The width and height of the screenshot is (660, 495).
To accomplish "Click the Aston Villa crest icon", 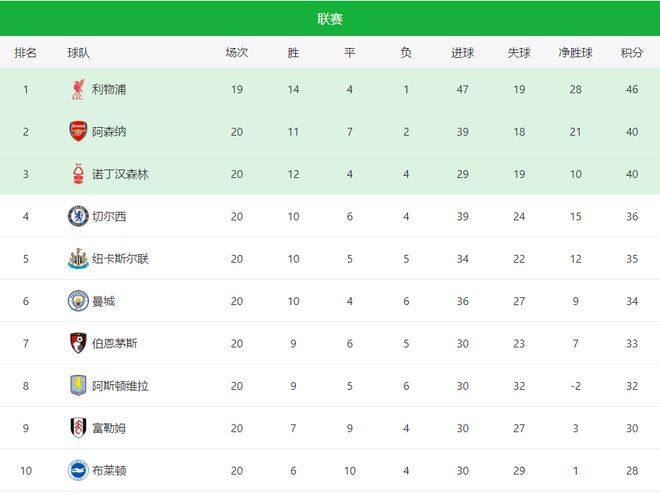I will coord(77,386).
